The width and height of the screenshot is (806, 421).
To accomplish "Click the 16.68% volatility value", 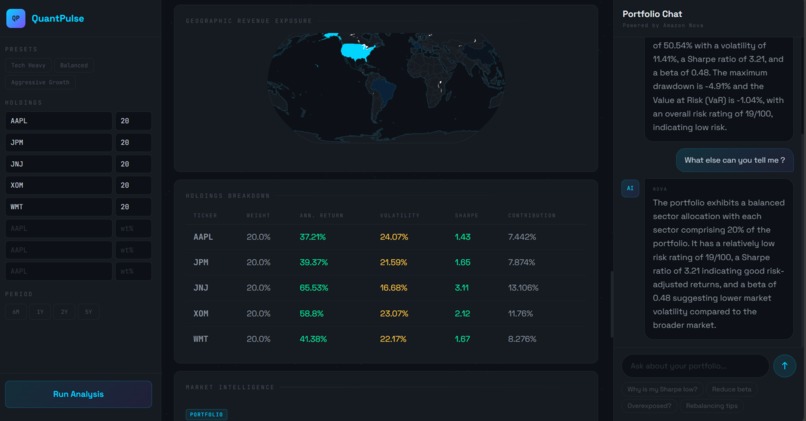I will 393,288.
